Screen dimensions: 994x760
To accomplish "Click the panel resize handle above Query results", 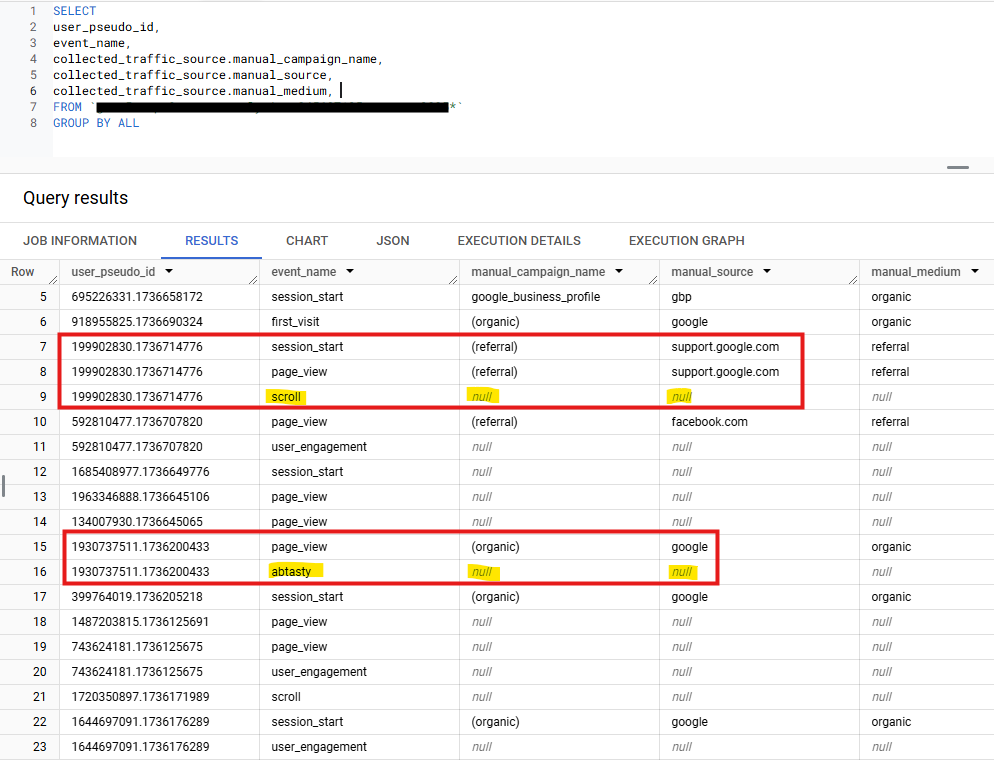I will [x=957, y=168].
